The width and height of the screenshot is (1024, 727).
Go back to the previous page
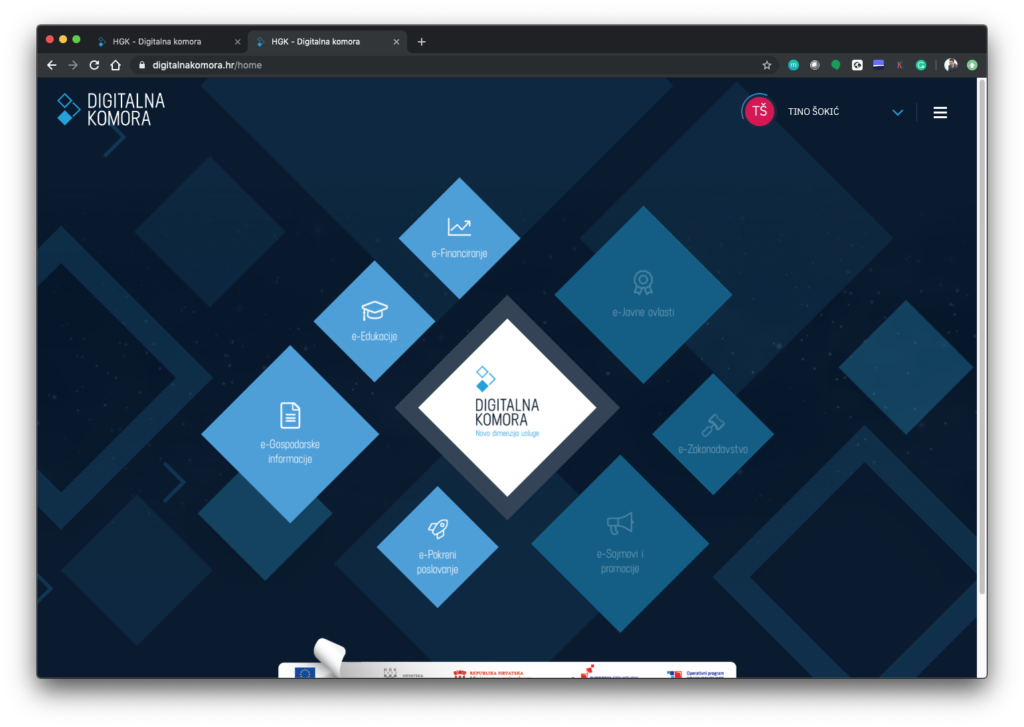click(52, 65)
